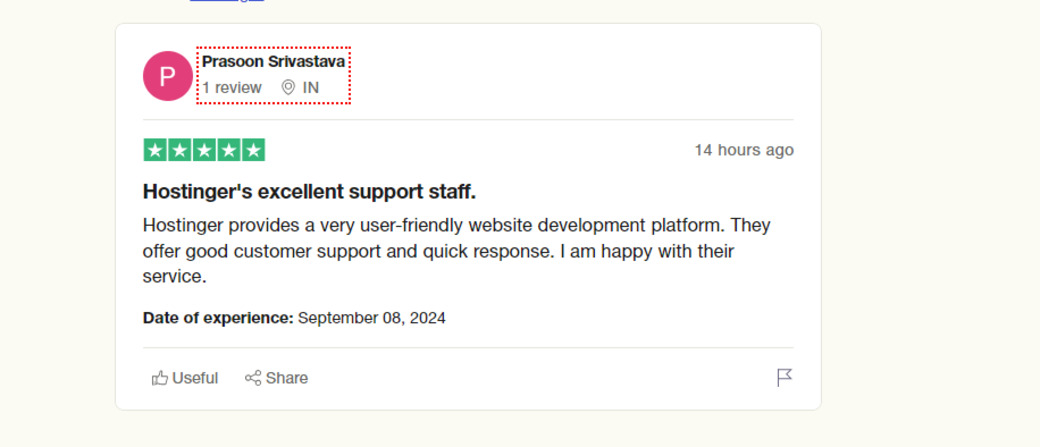Click the date 'September 08, 2024'
Viewport: 1040px width, 447px height.
tap(371, 318)
